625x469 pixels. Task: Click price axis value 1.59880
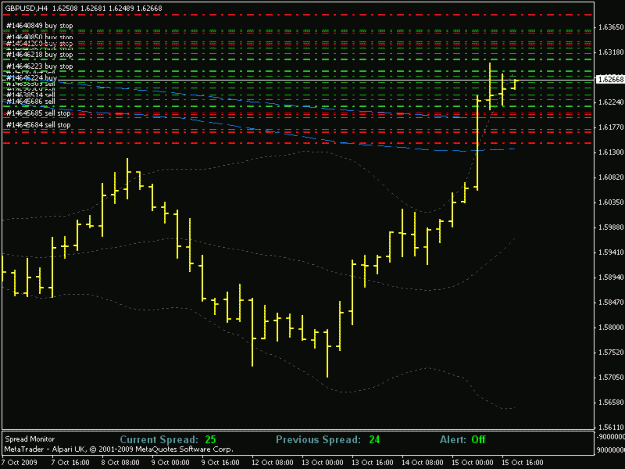[x=611, y=227]
